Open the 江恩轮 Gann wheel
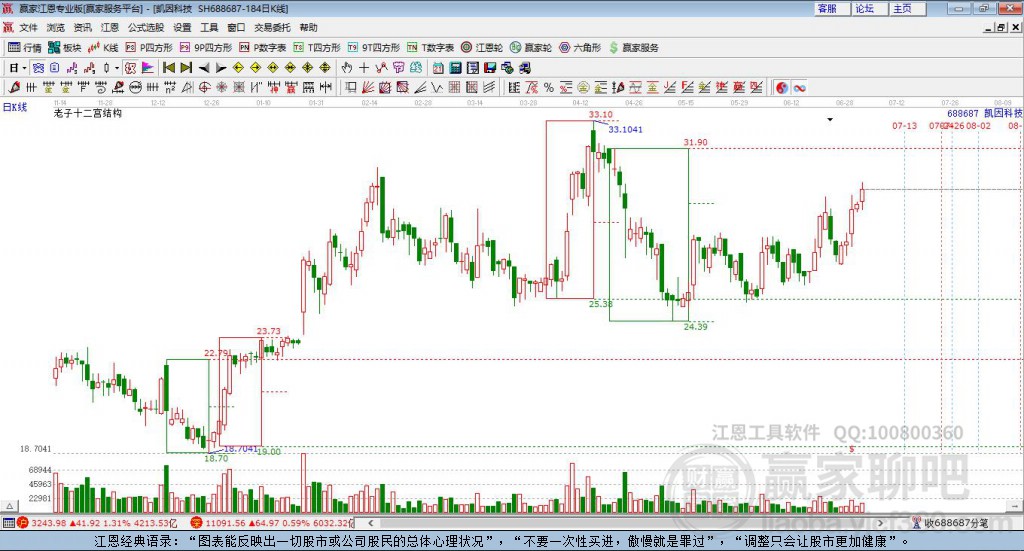The image size is (1024, 551). 482,48
